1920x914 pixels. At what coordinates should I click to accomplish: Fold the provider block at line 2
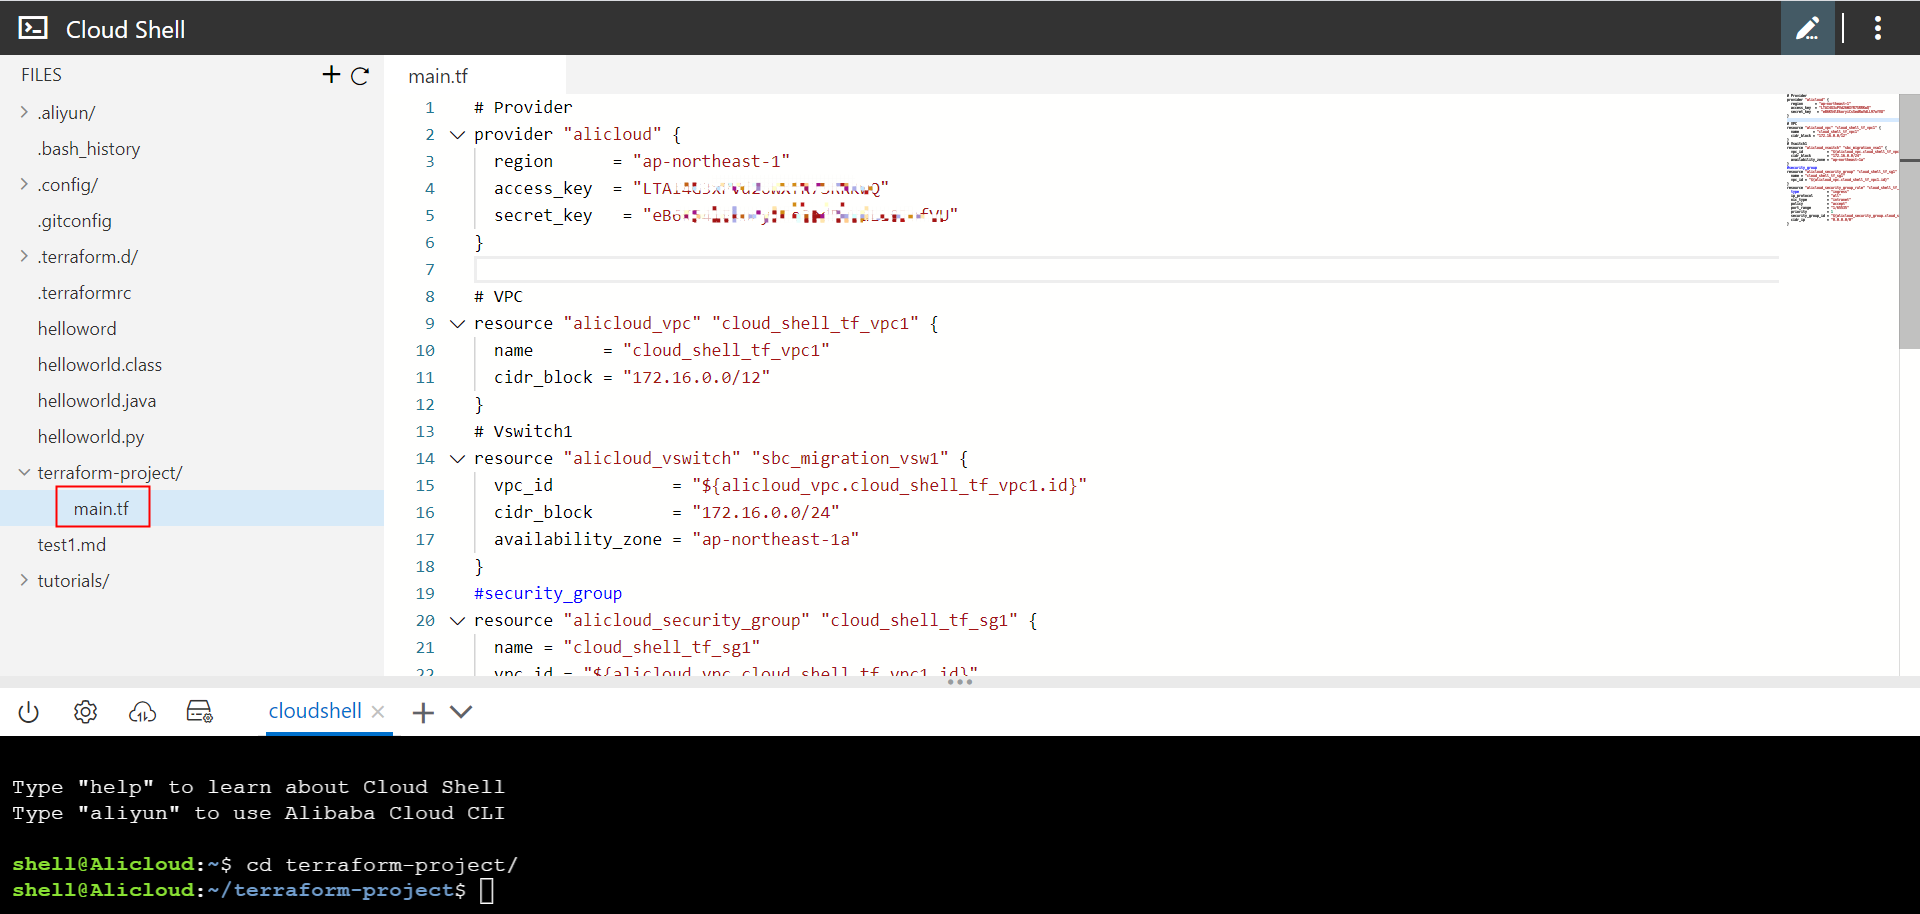457,135
